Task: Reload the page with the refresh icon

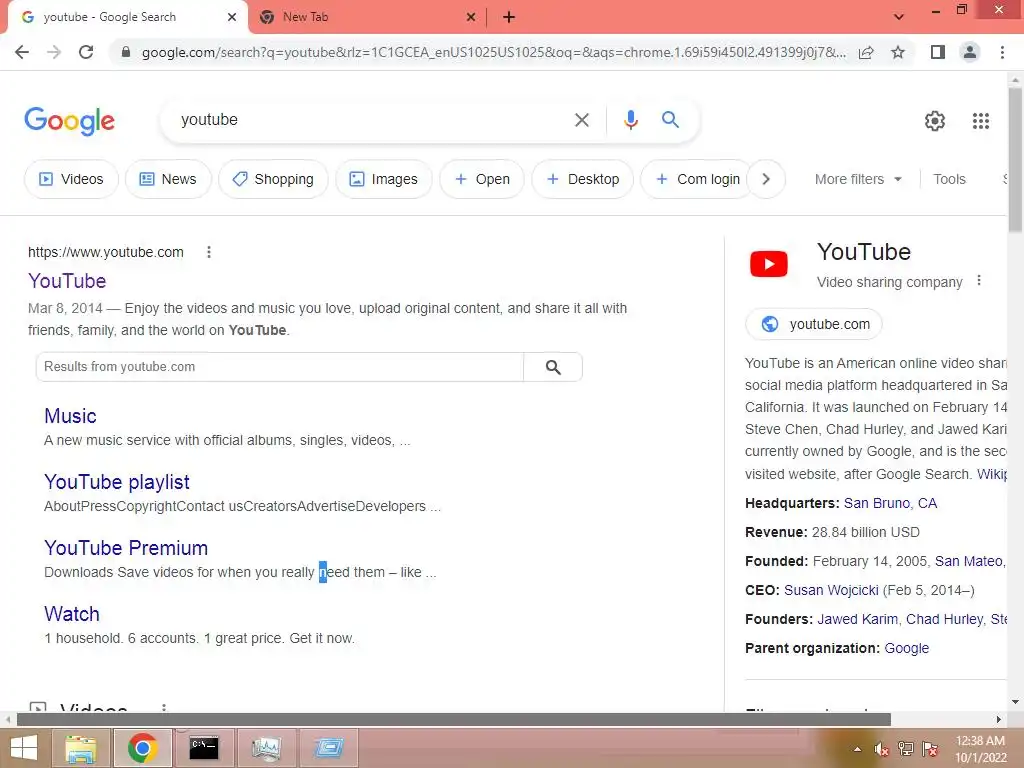Action: click(86, 52)
